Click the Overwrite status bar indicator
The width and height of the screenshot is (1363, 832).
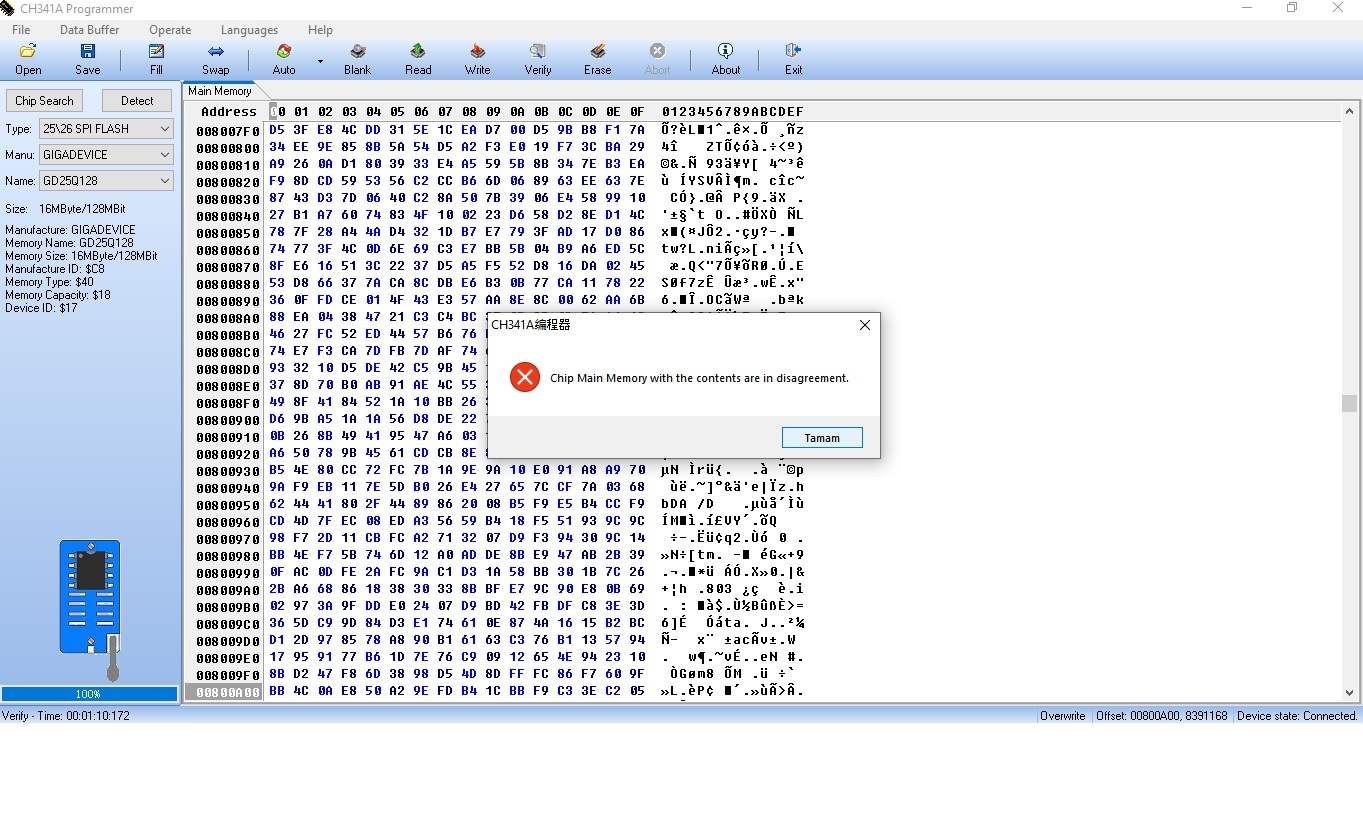click(1062, 716)
